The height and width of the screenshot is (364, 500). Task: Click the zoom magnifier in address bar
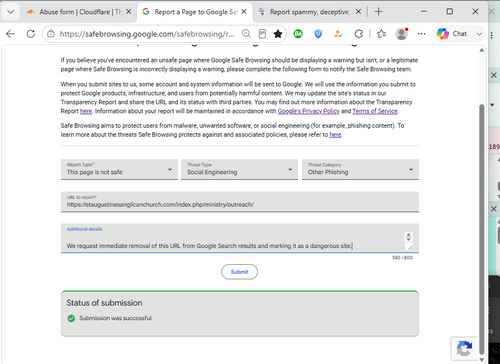click(246, 34)
